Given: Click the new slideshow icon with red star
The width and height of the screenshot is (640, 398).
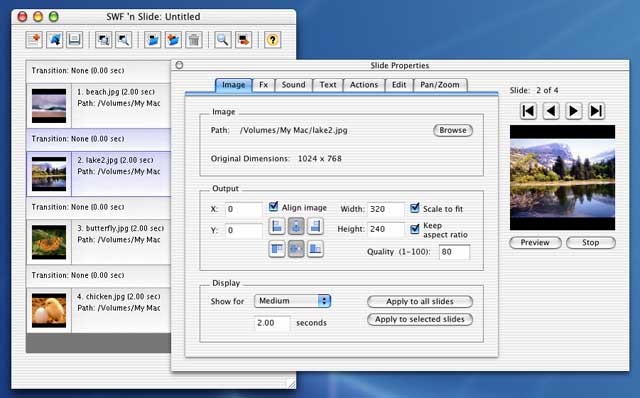Looking at the screenshot, I should 34,40.
